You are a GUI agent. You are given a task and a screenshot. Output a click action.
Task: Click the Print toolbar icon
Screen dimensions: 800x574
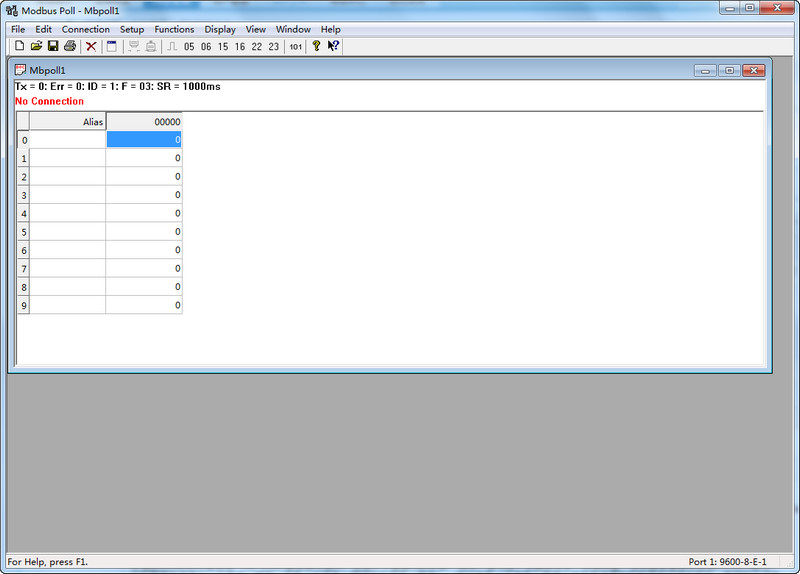(70, 46)
